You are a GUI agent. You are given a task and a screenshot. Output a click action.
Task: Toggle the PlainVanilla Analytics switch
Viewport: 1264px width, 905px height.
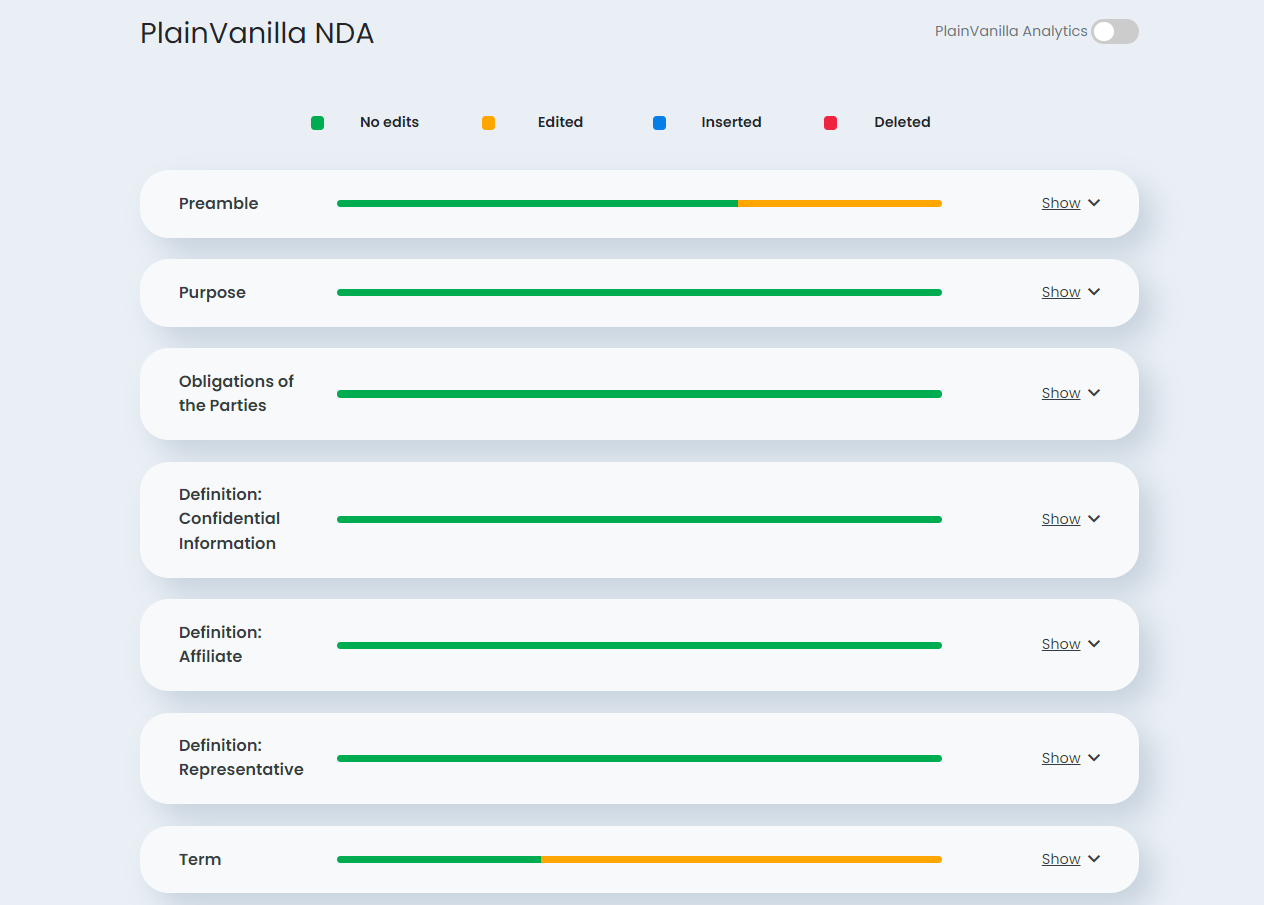[1114, 32]
